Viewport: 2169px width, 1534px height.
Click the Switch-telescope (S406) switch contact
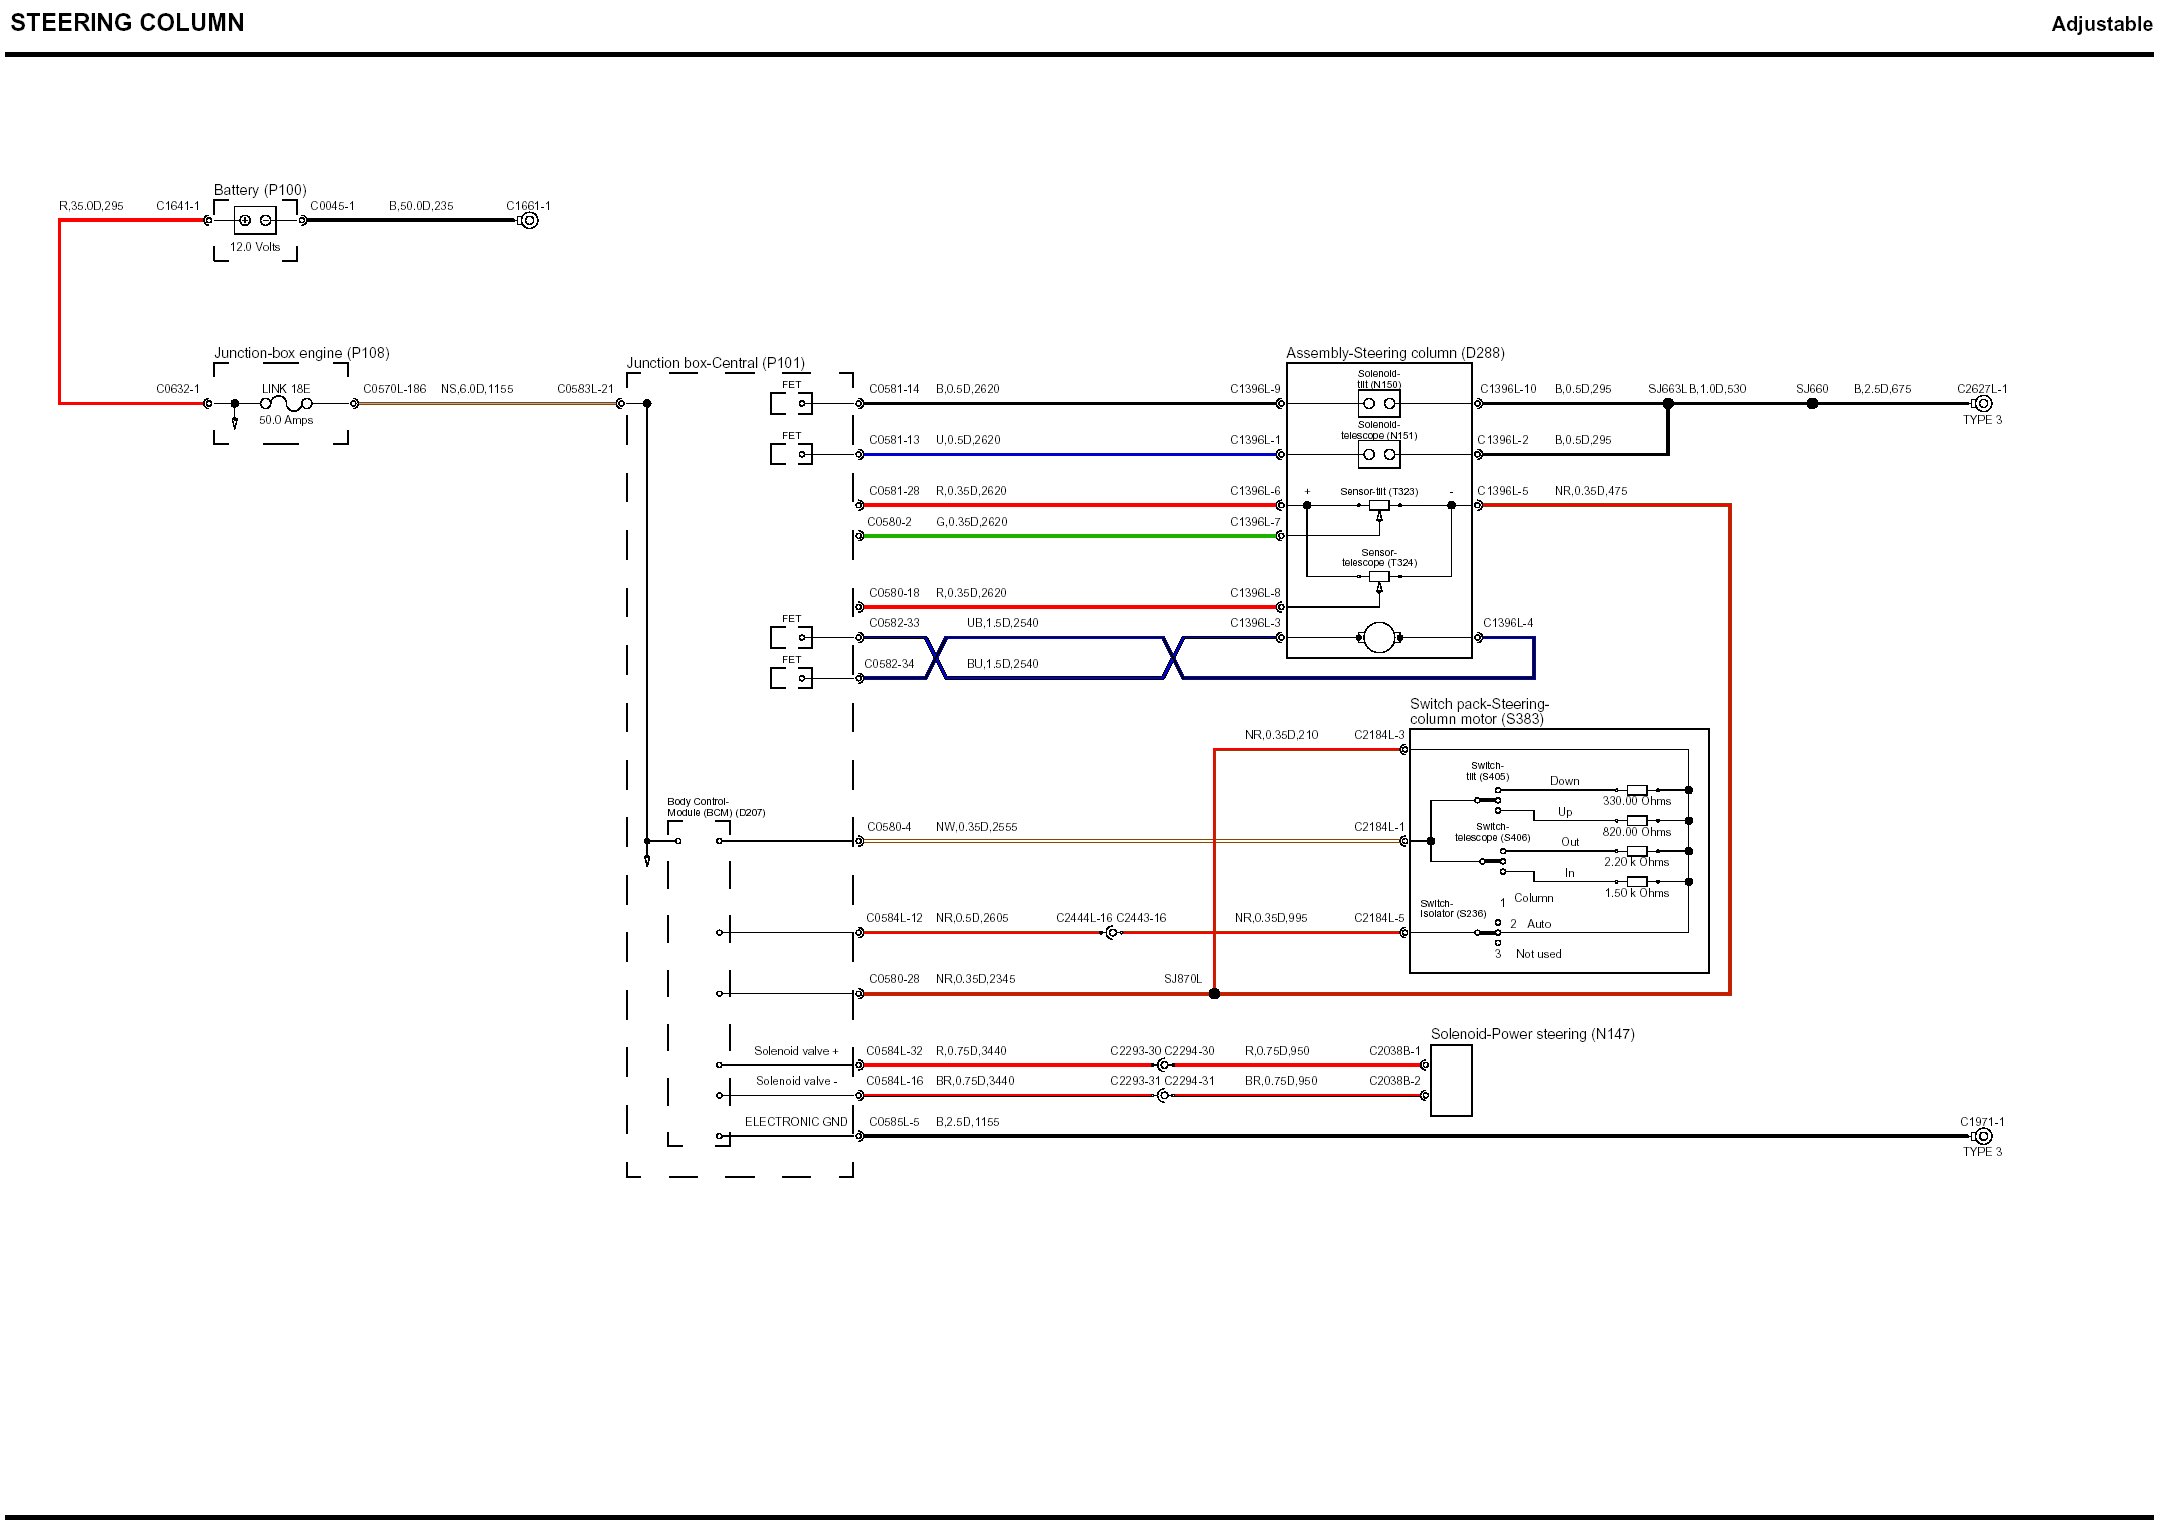tap(1493, 859)
